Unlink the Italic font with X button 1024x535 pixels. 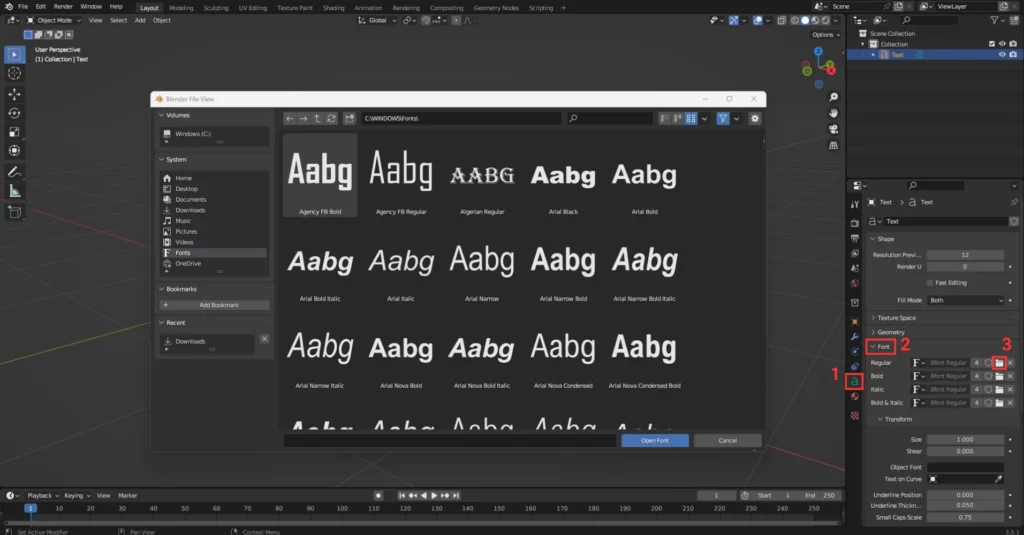tap(1010, 389)
